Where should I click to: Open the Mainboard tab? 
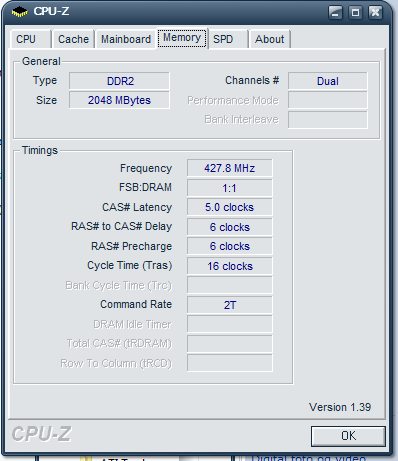[x=126, y=39]
